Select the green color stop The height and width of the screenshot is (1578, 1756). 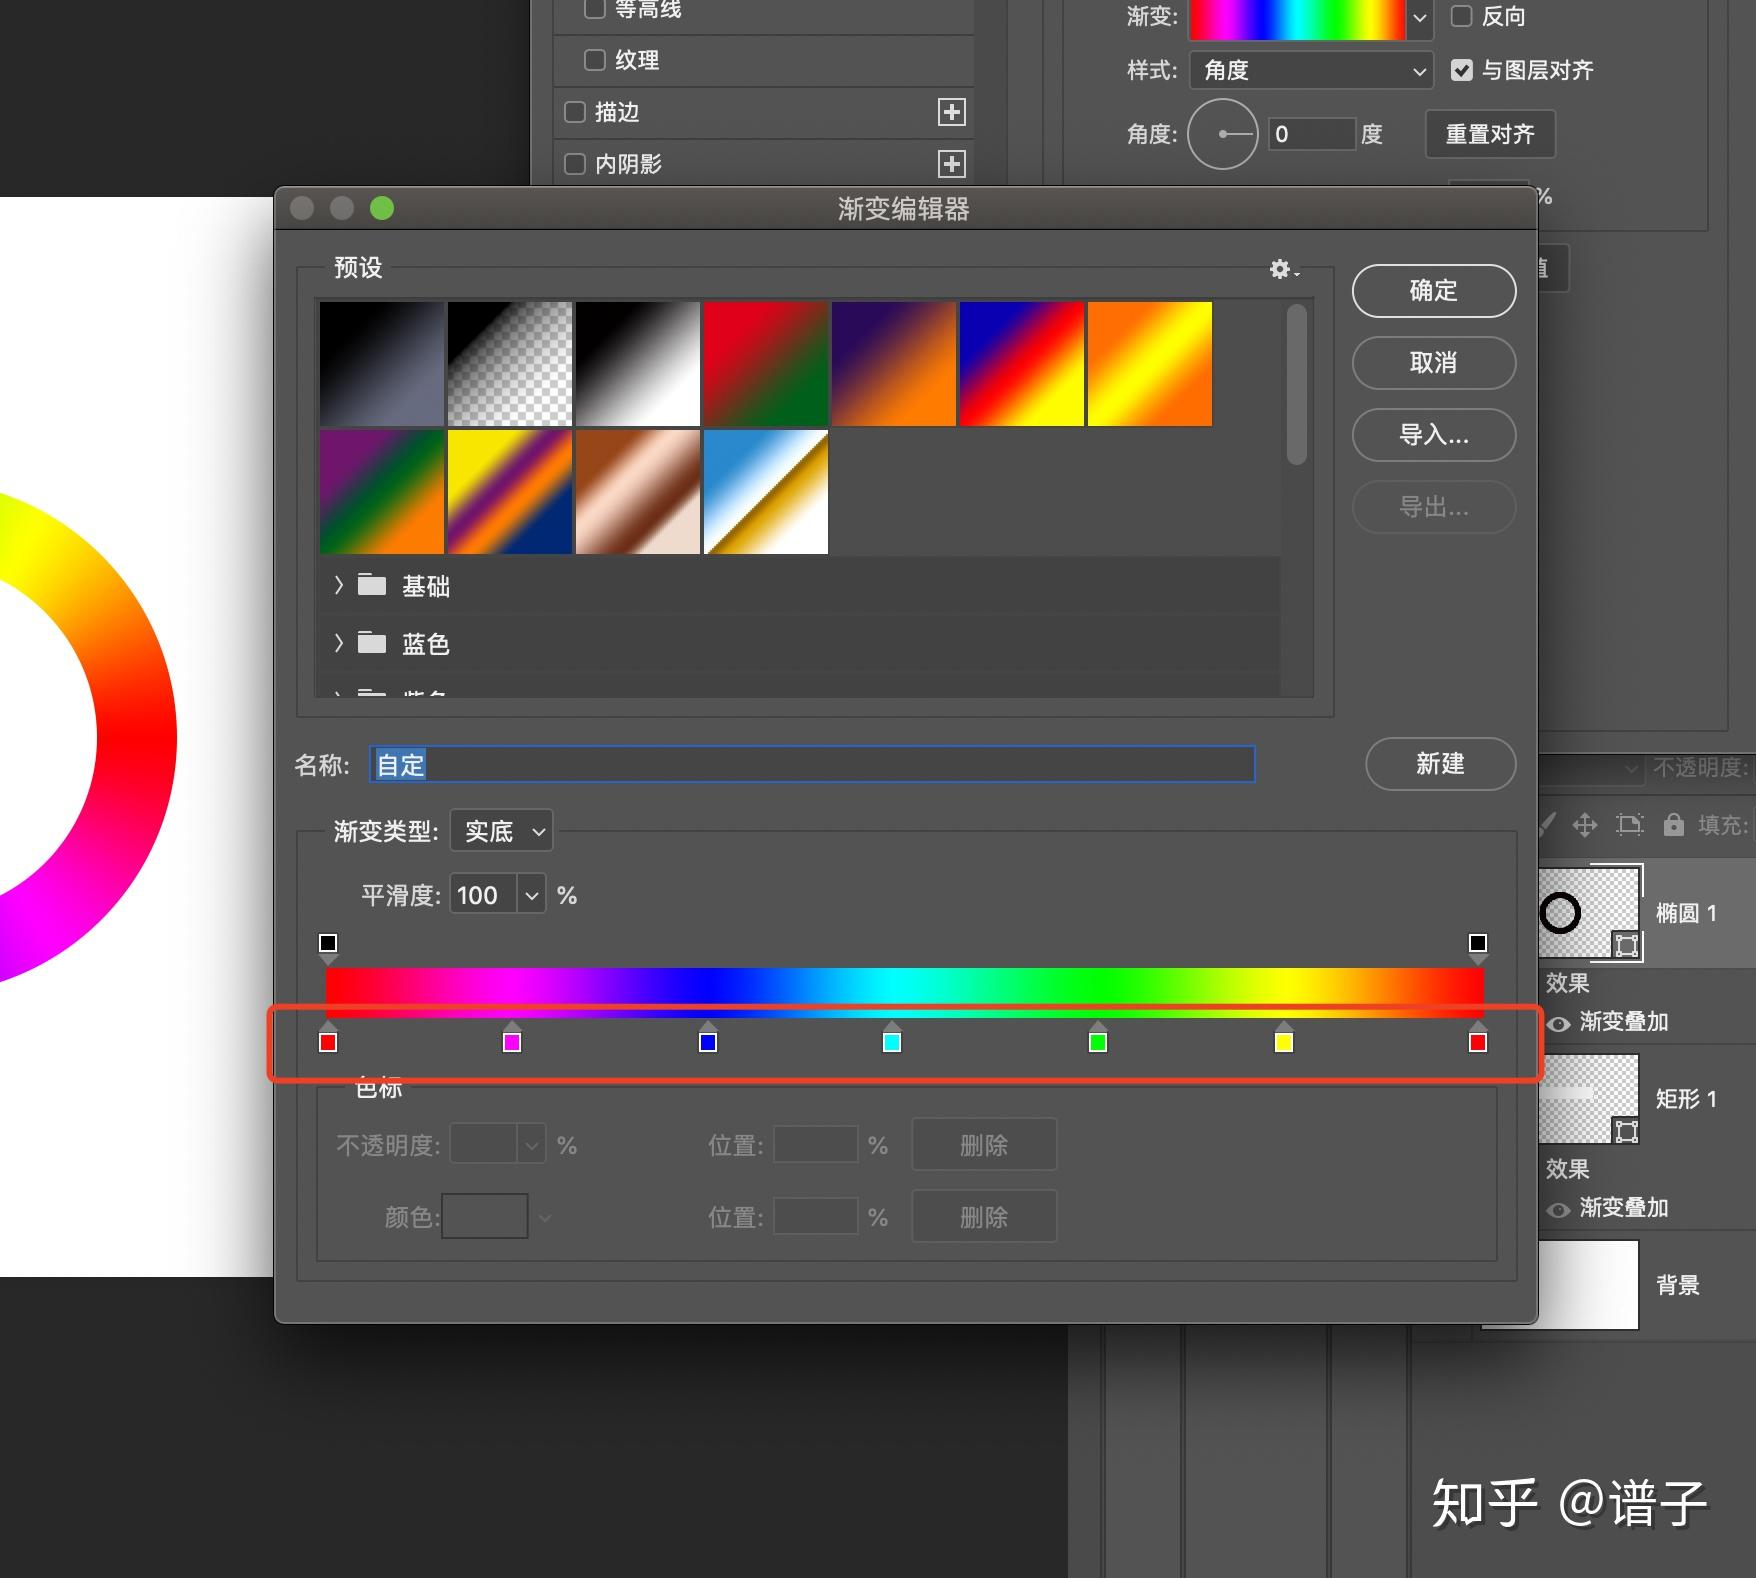(x=1098, y=1040)
